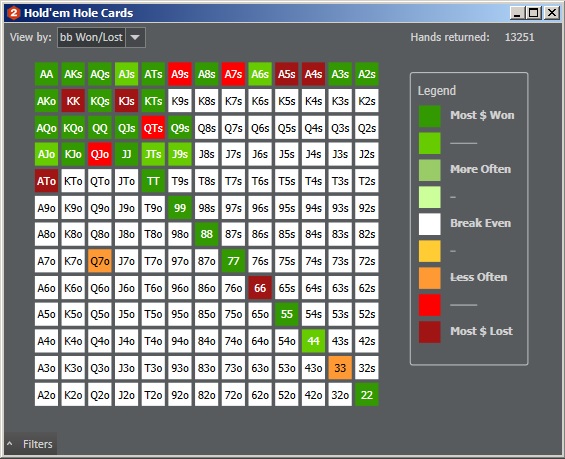Image resolution: width=565 pixels, height=459 pixels.
Task: Click the 44 light green cell
Action: (313, 341)
